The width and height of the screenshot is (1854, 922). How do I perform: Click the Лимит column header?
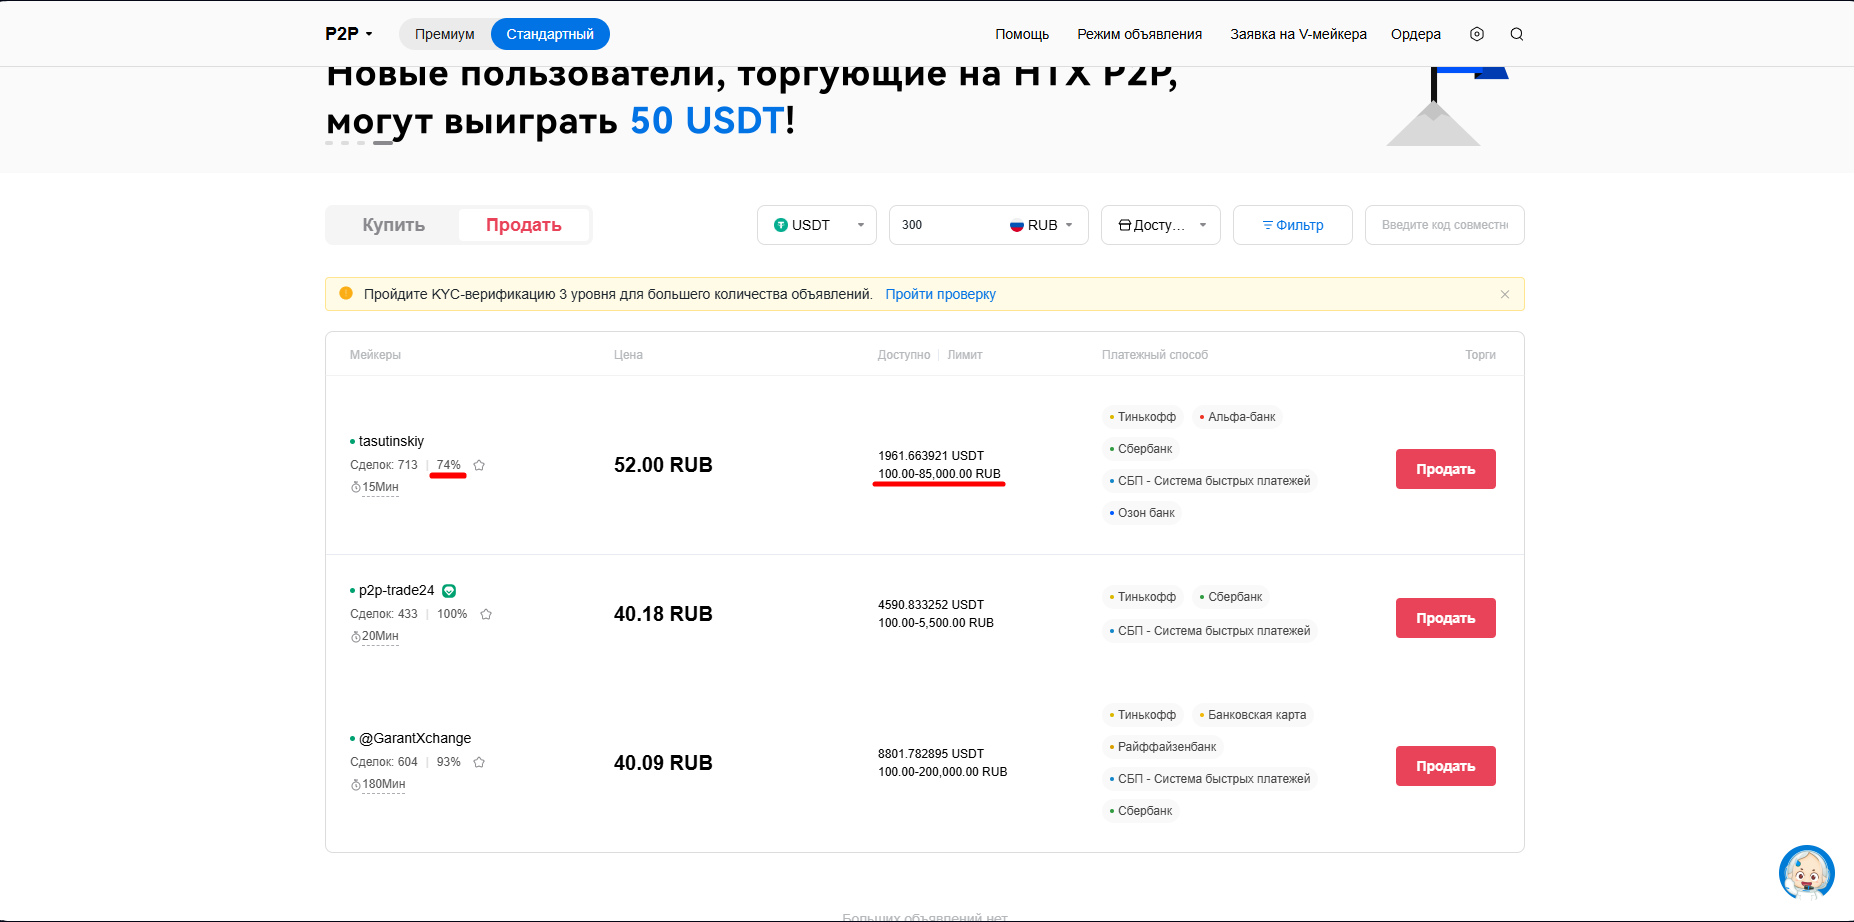click(965, 355)
